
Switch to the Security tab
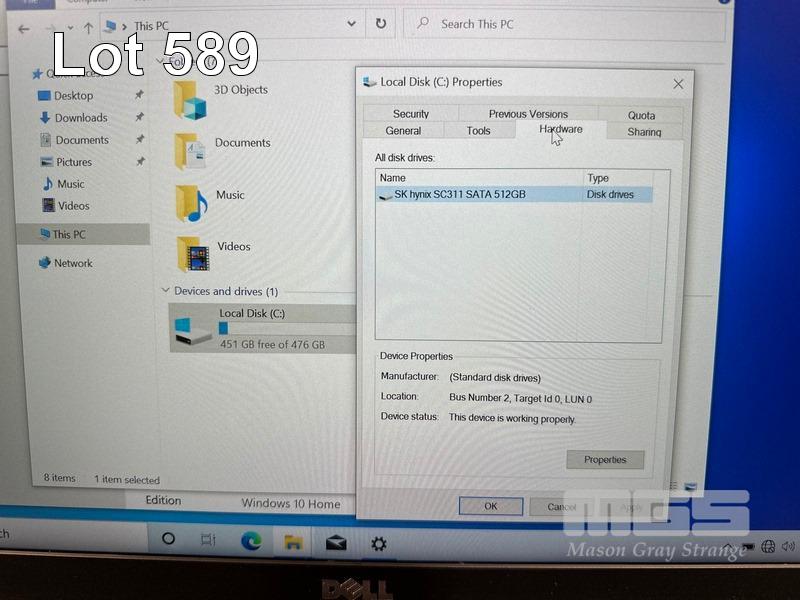pyautogui.click(x=410, y=114)
